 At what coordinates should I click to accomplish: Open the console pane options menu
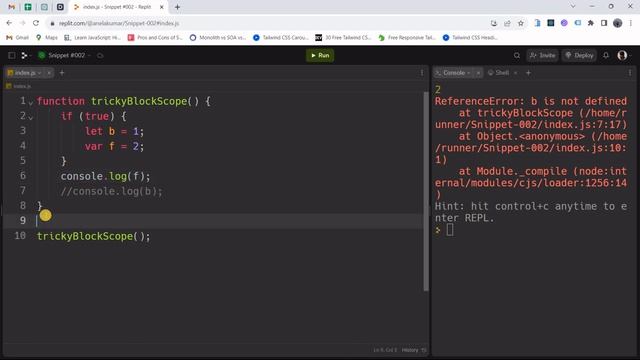tap(630, 73)
